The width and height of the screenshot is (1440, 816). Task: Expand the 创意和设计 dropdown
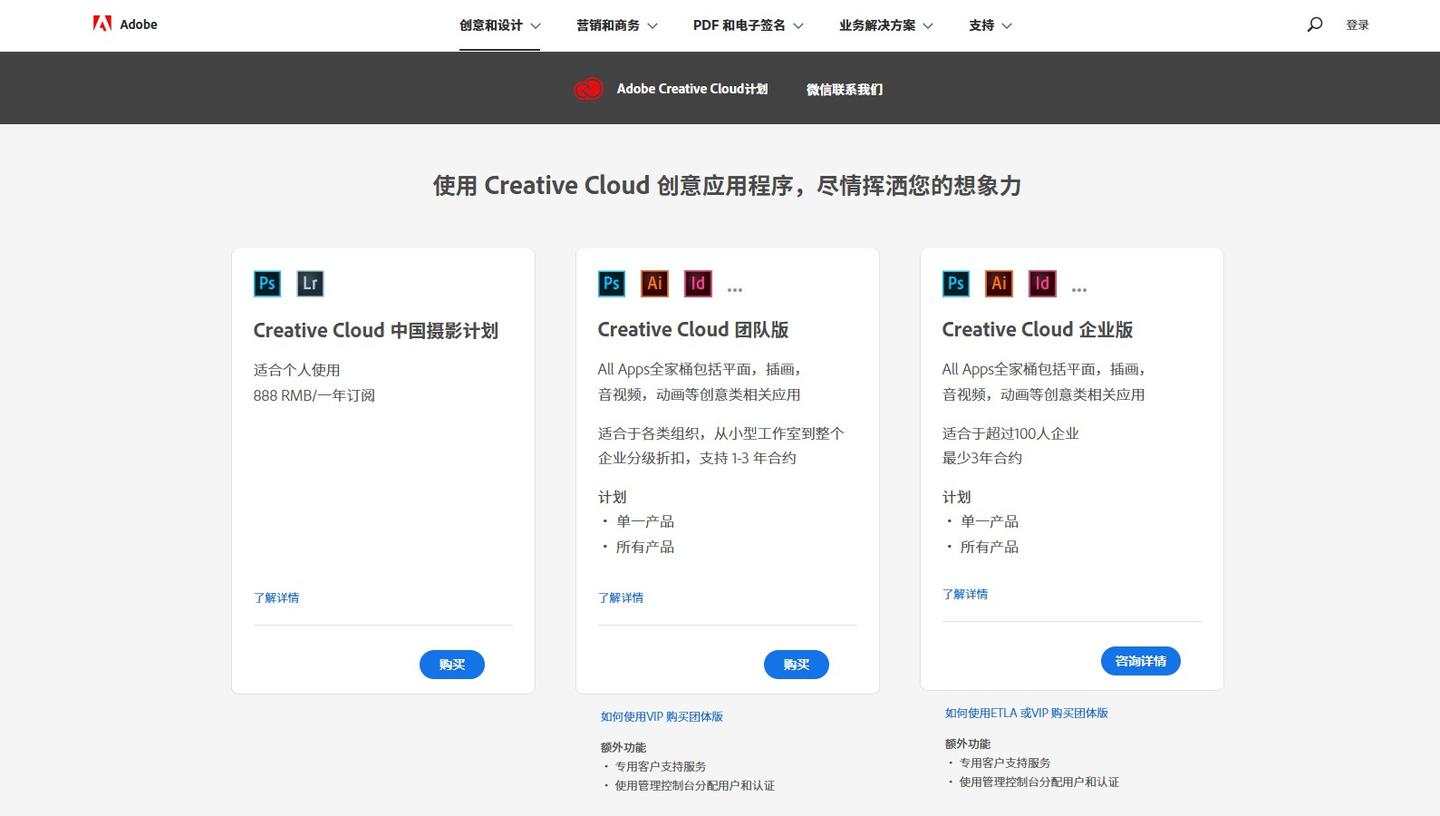[499, 25]
